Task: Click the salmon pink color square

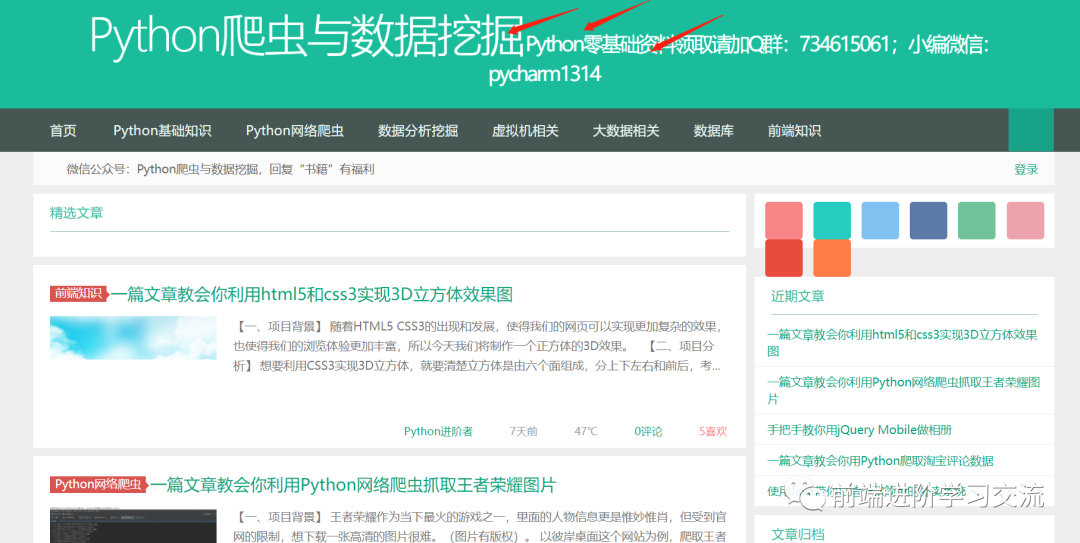Action: click(x=784, y=221)
